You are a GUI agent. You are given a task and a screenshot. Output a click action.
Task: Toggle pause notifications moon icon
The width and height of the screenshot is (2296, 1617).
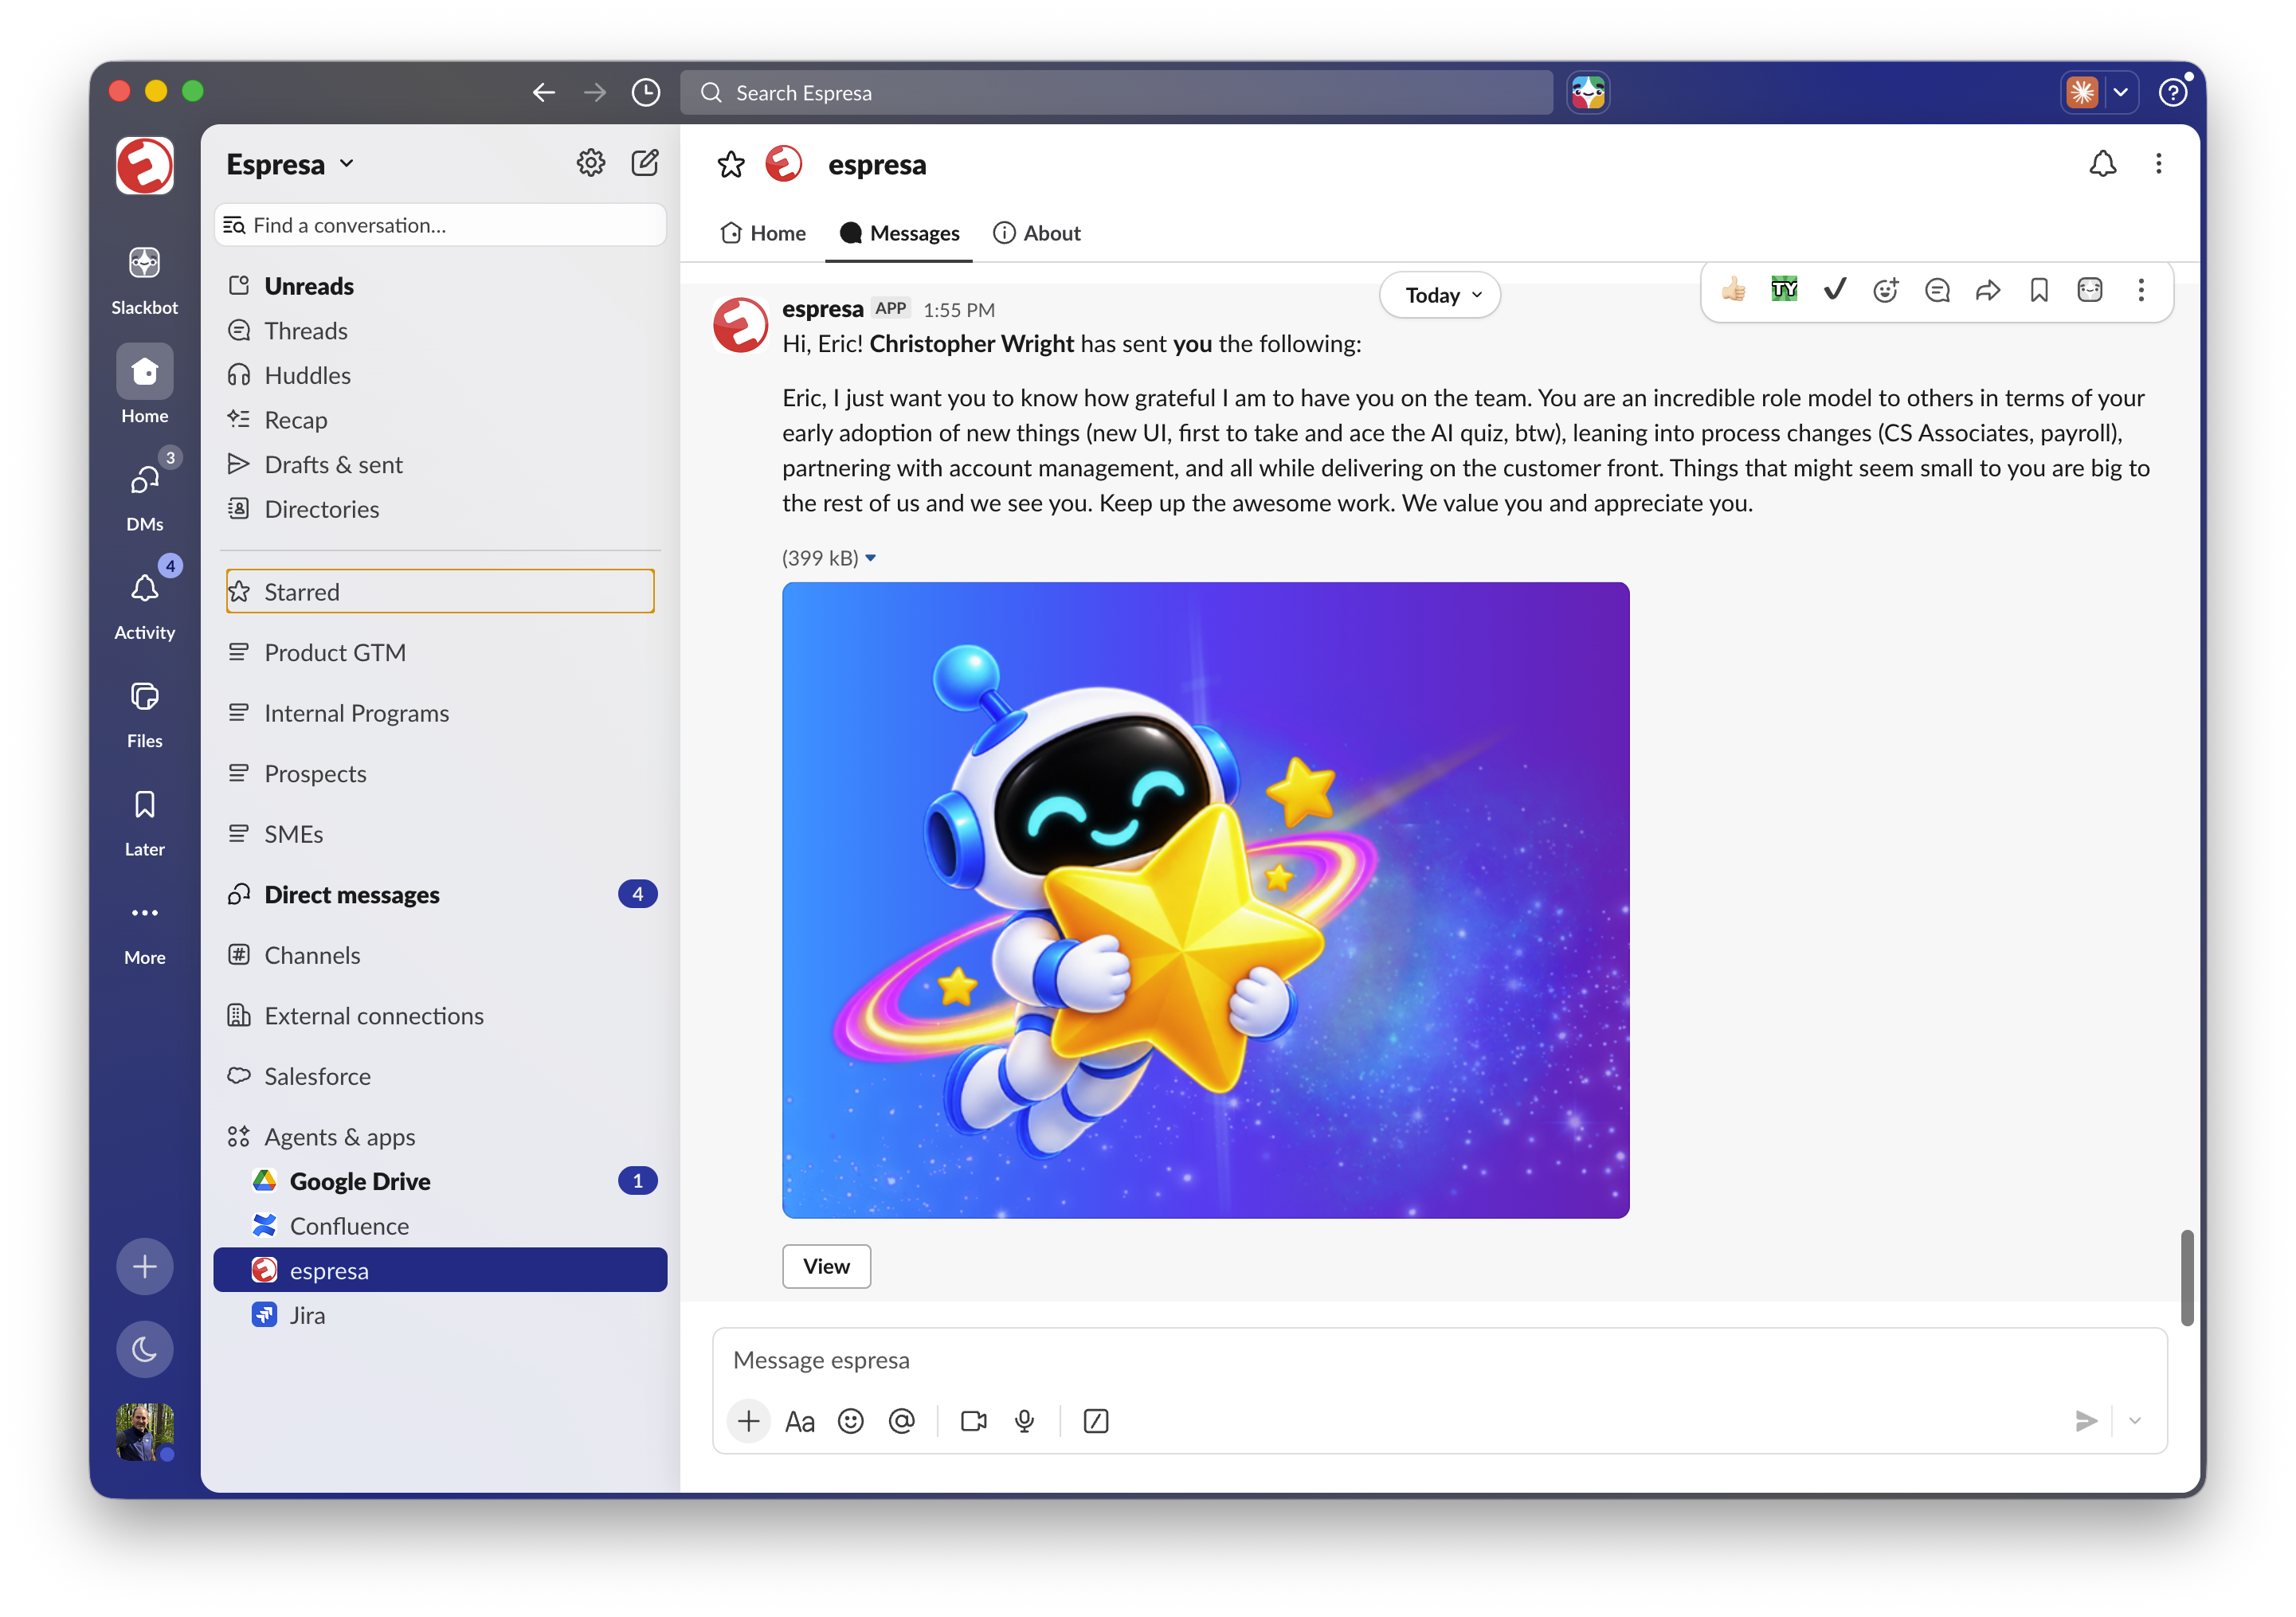144,1349
